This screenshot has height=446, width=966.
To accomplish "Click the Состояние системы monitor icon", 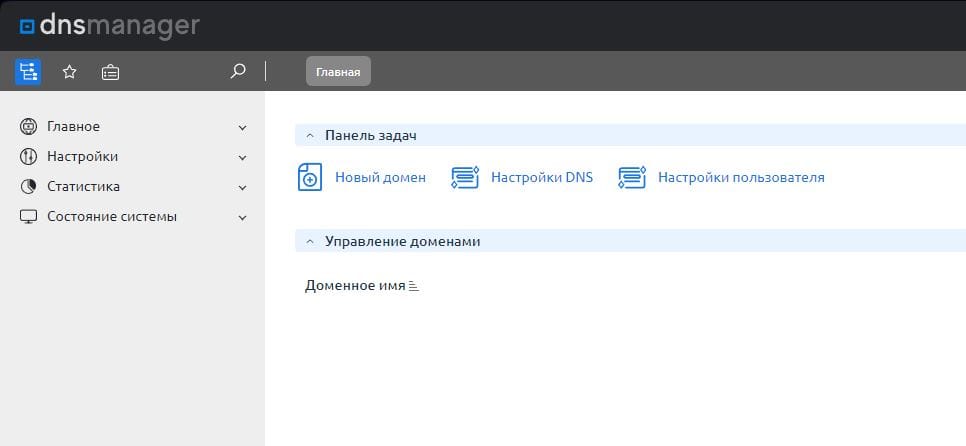I will coord(28,217).
